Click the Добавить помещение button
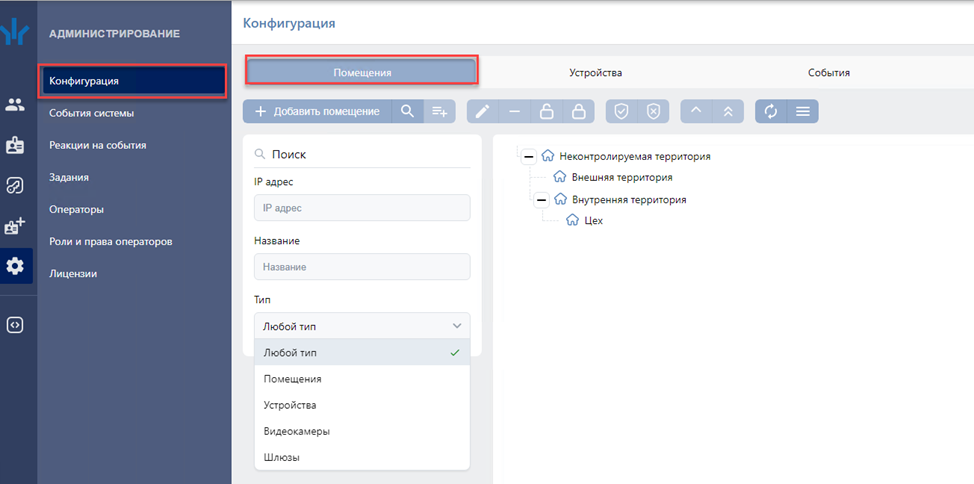Viewport: 974px width, 484px height. coord(316,111)
